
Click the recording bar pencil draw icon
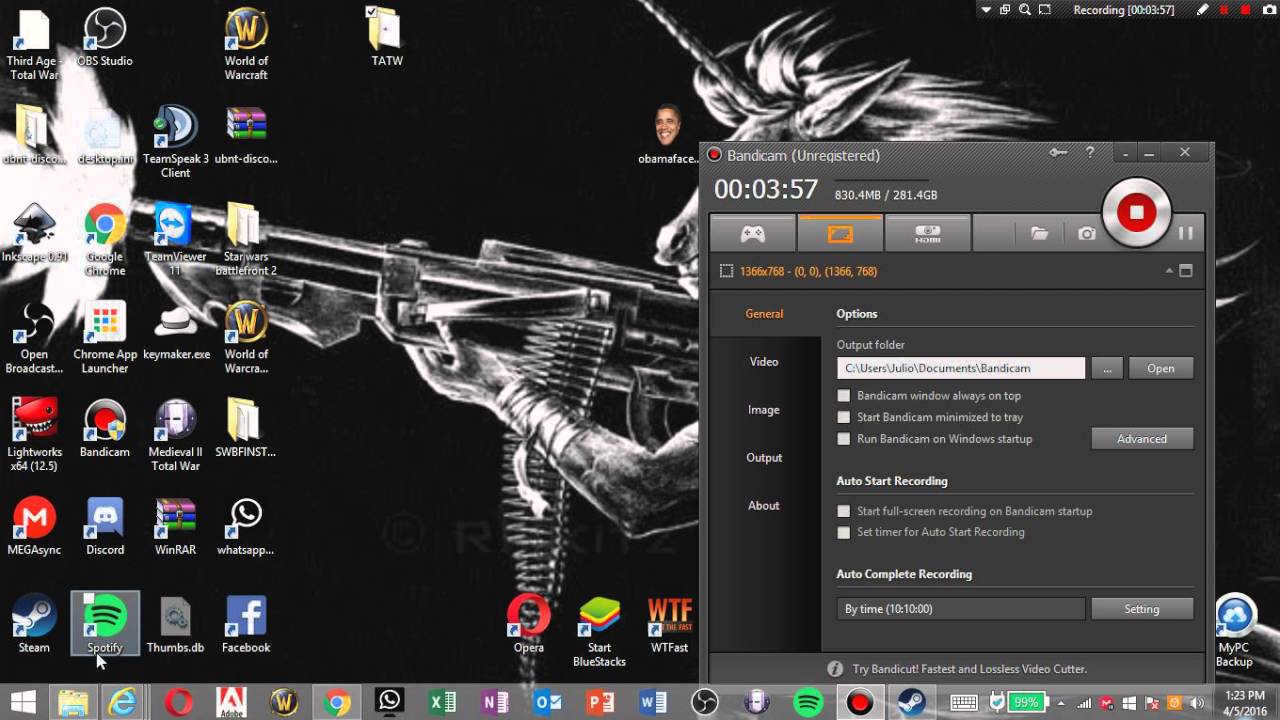1203,10
